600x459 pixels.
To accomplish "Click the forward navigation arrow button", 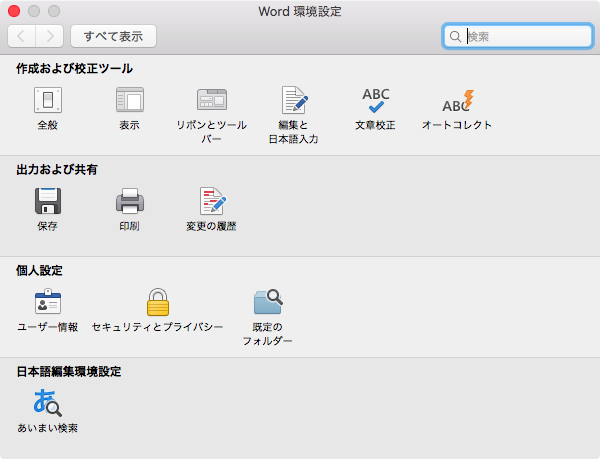I will (x=49, y=36).
